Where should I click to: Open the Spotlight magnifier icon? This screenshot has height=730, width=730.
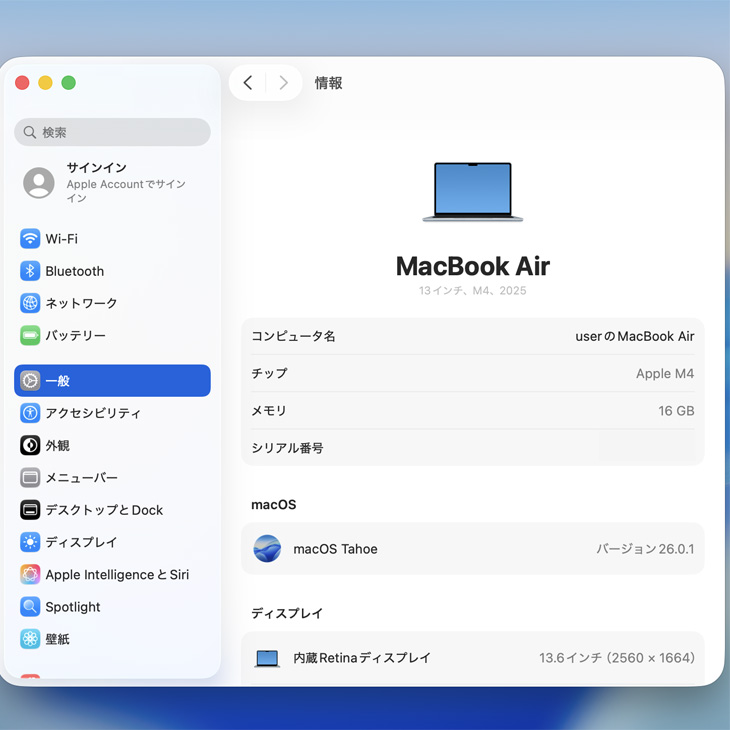(x=30, y=607)
